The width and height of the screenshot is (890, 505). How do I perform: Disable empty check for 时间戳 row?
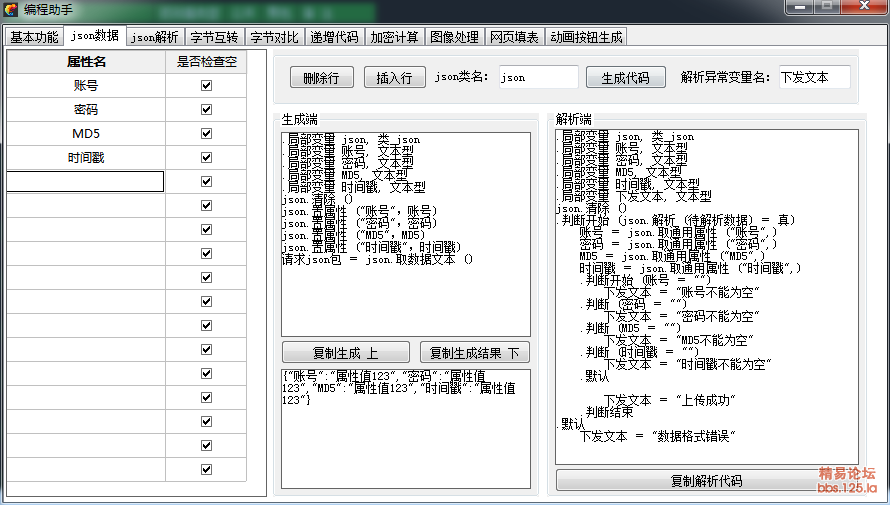click(206, 158)
